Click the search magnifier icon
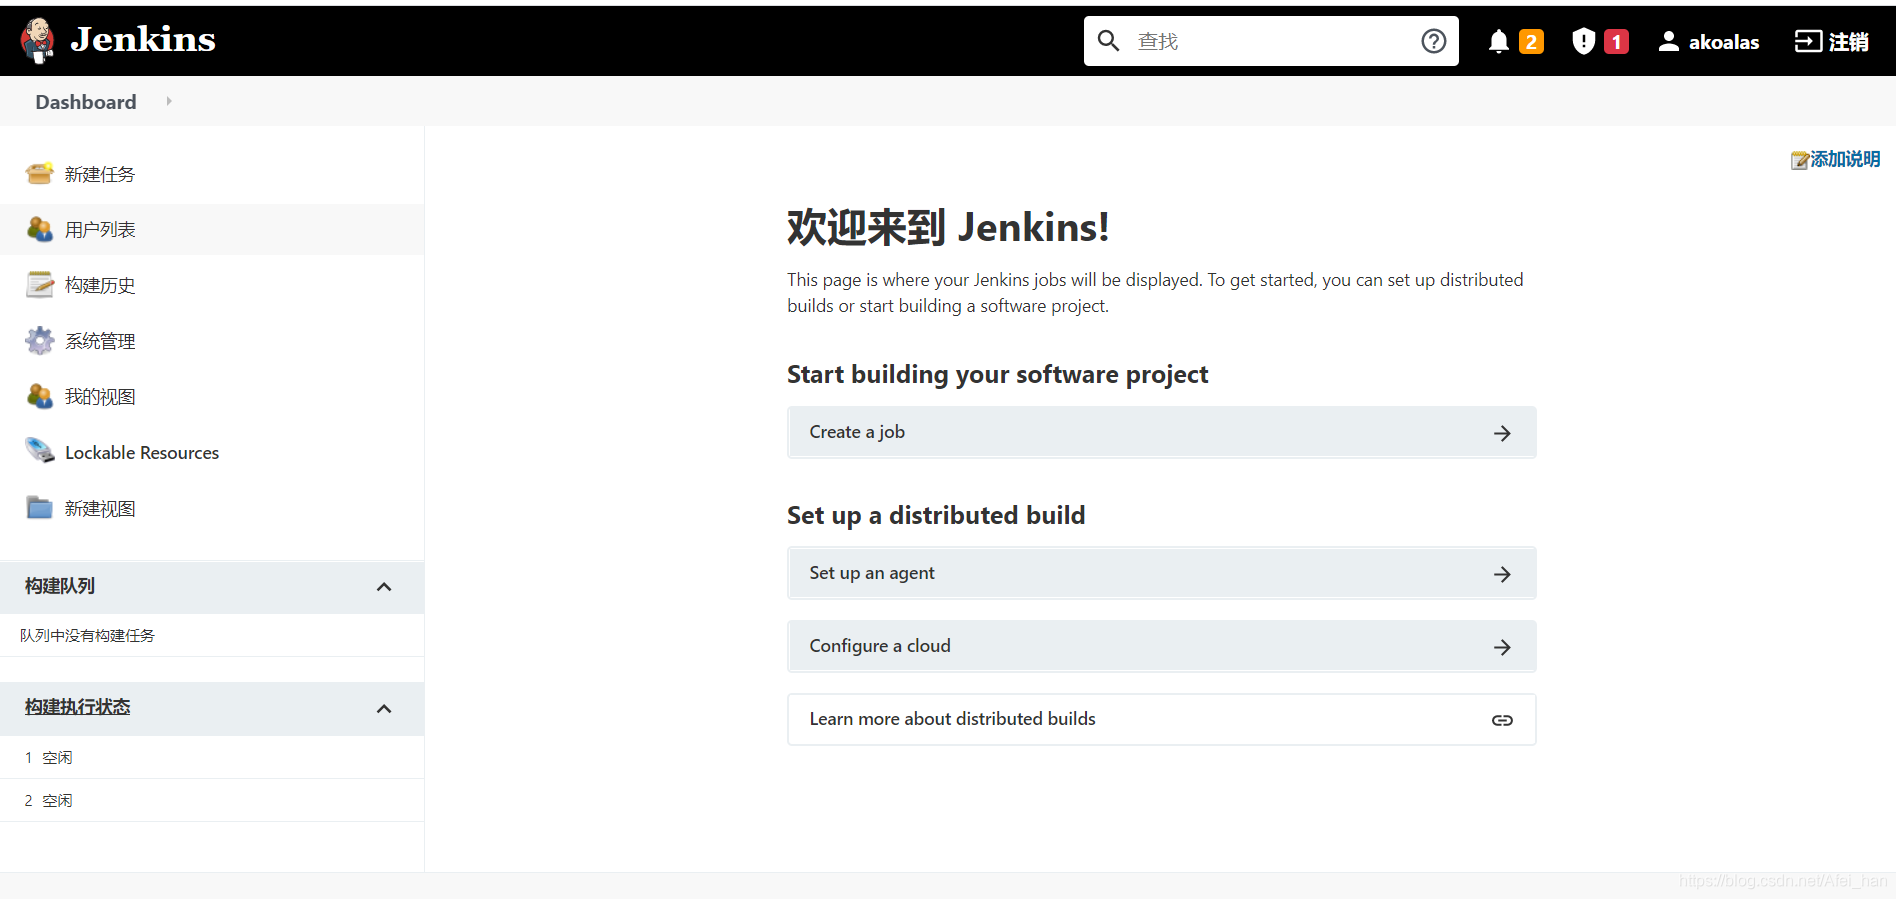 click(x=1108, y=41)
